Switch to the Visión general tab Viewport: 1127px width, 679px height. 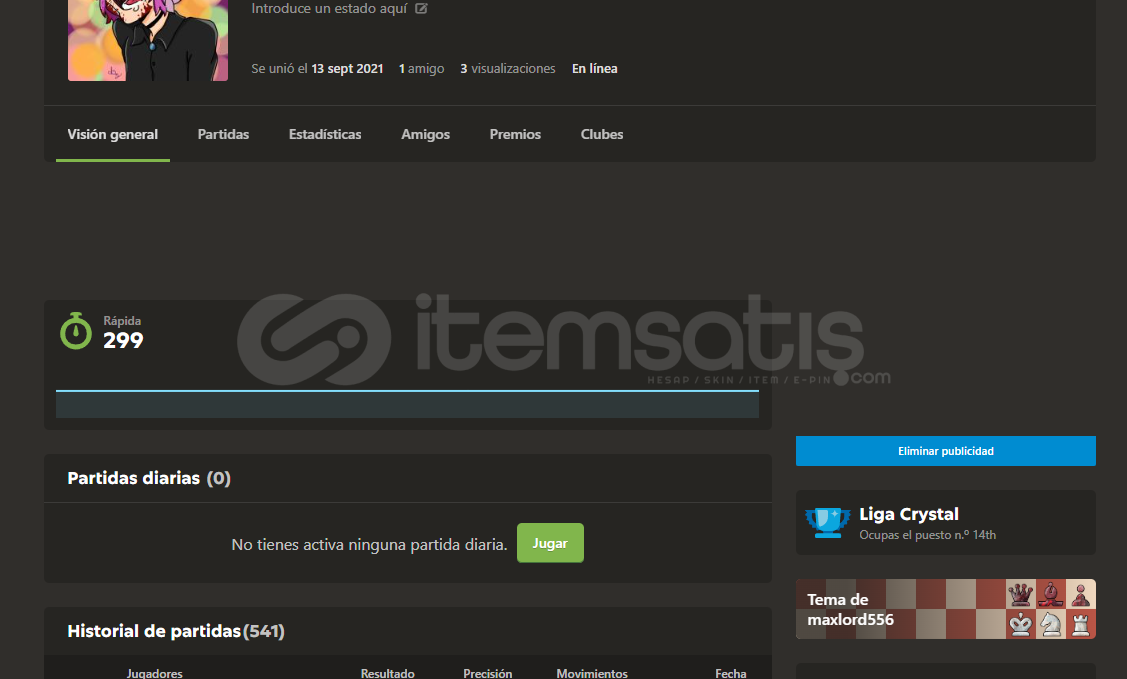click(x=113, y=134)
